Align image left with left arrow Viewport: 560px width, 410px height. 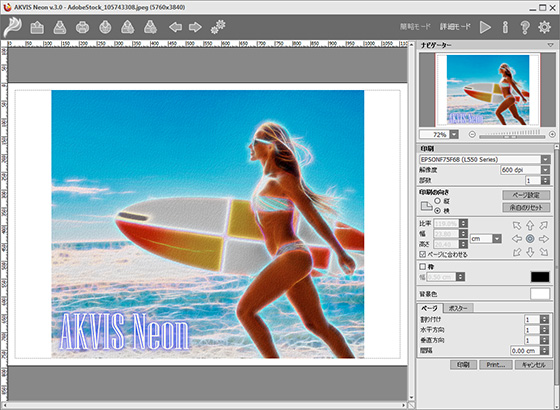[517, 239]
